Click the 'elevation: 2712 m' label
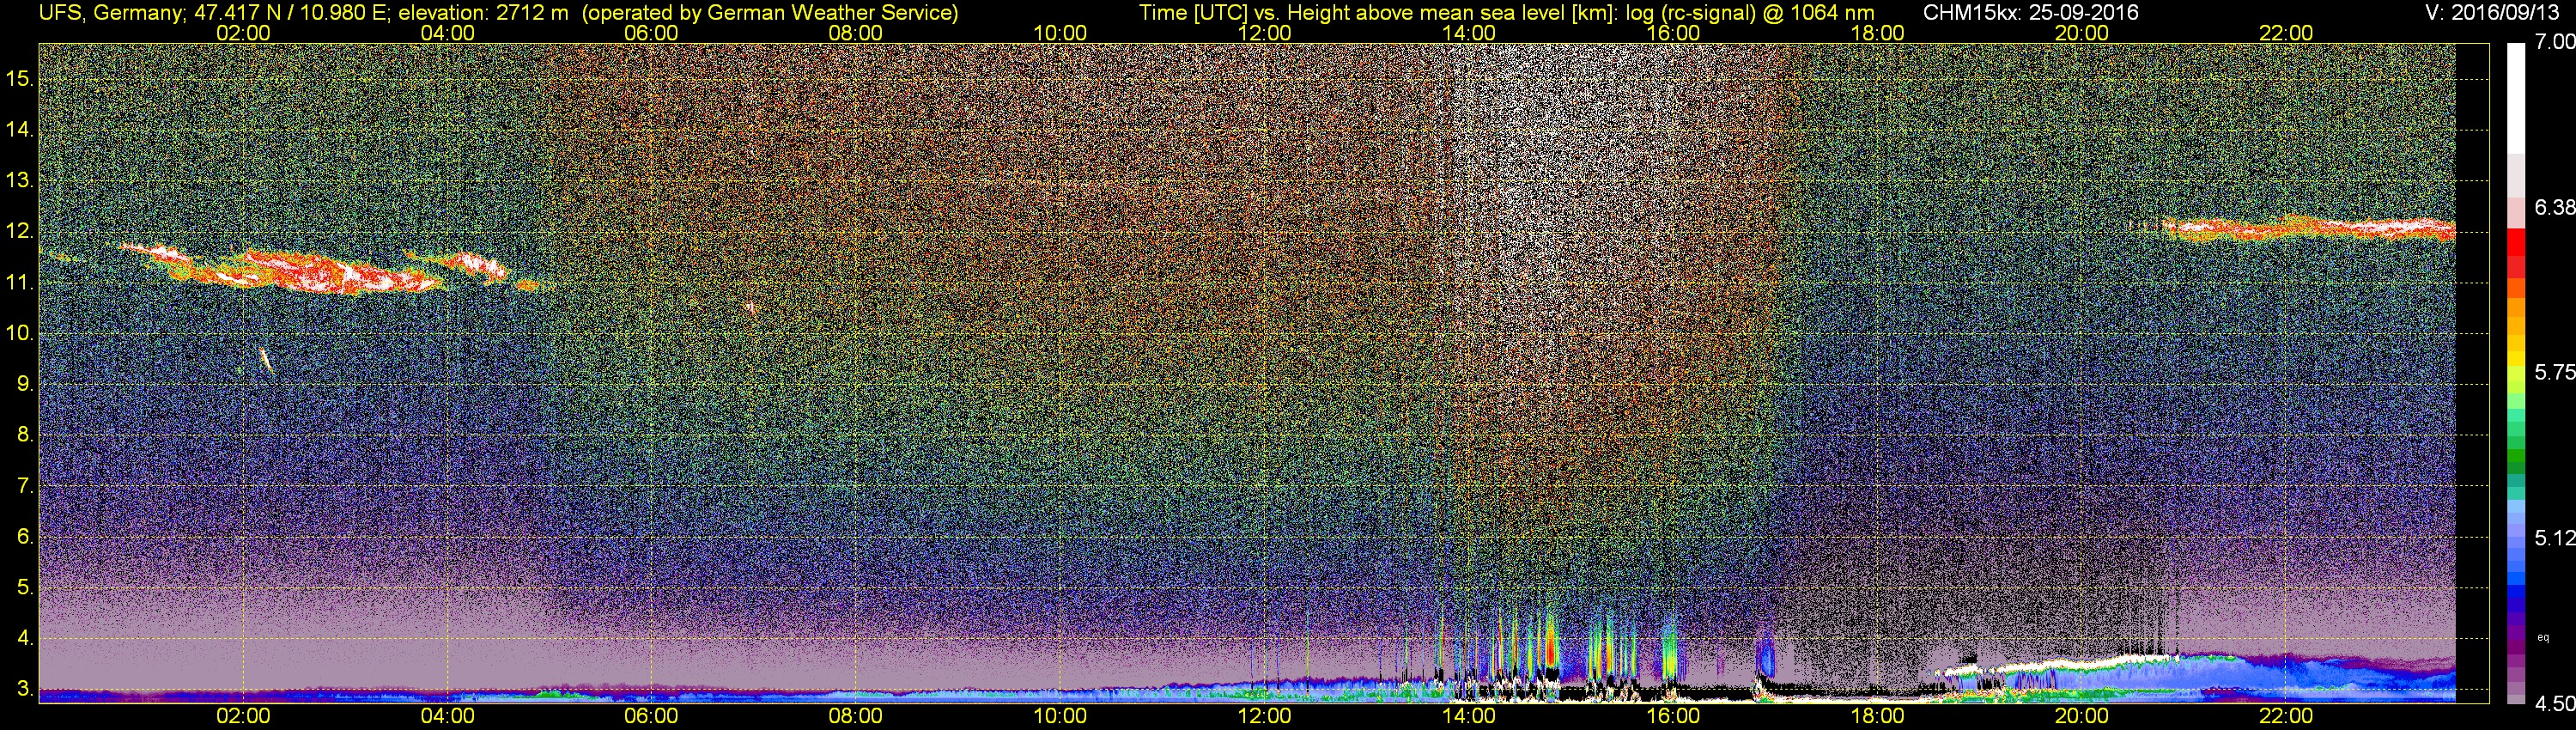The image size is (2576, 730). (x=483, y=13)
